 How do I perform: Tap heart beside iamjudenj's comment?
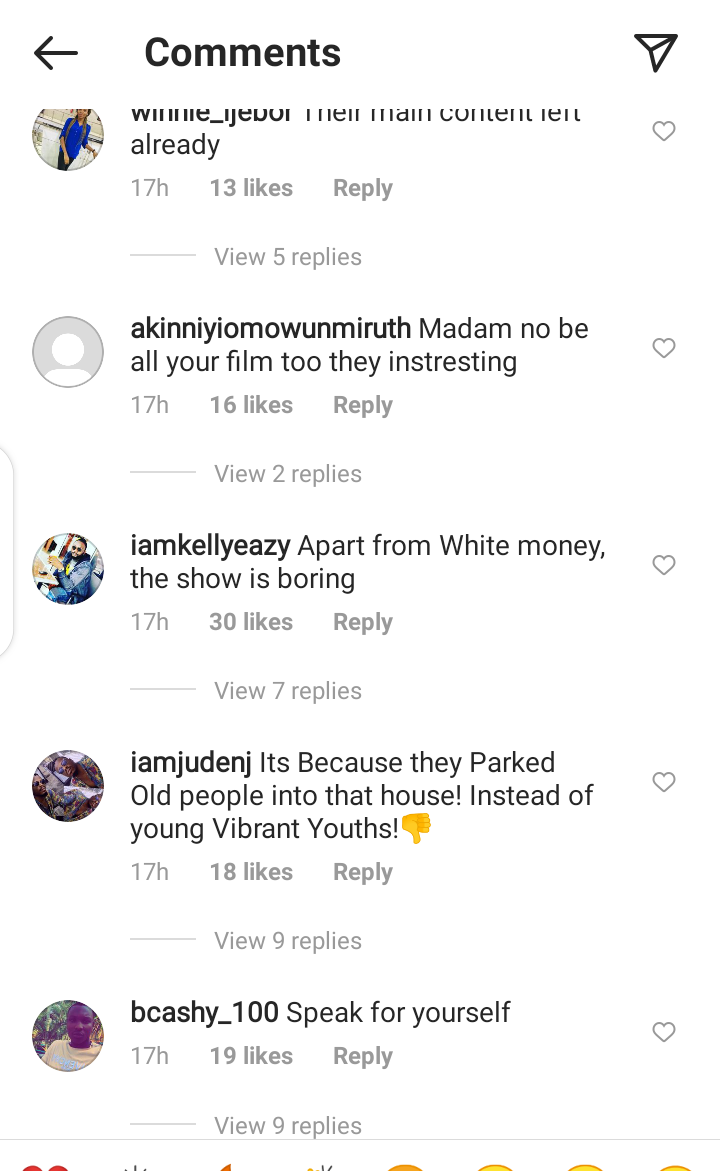click(664, 782)
